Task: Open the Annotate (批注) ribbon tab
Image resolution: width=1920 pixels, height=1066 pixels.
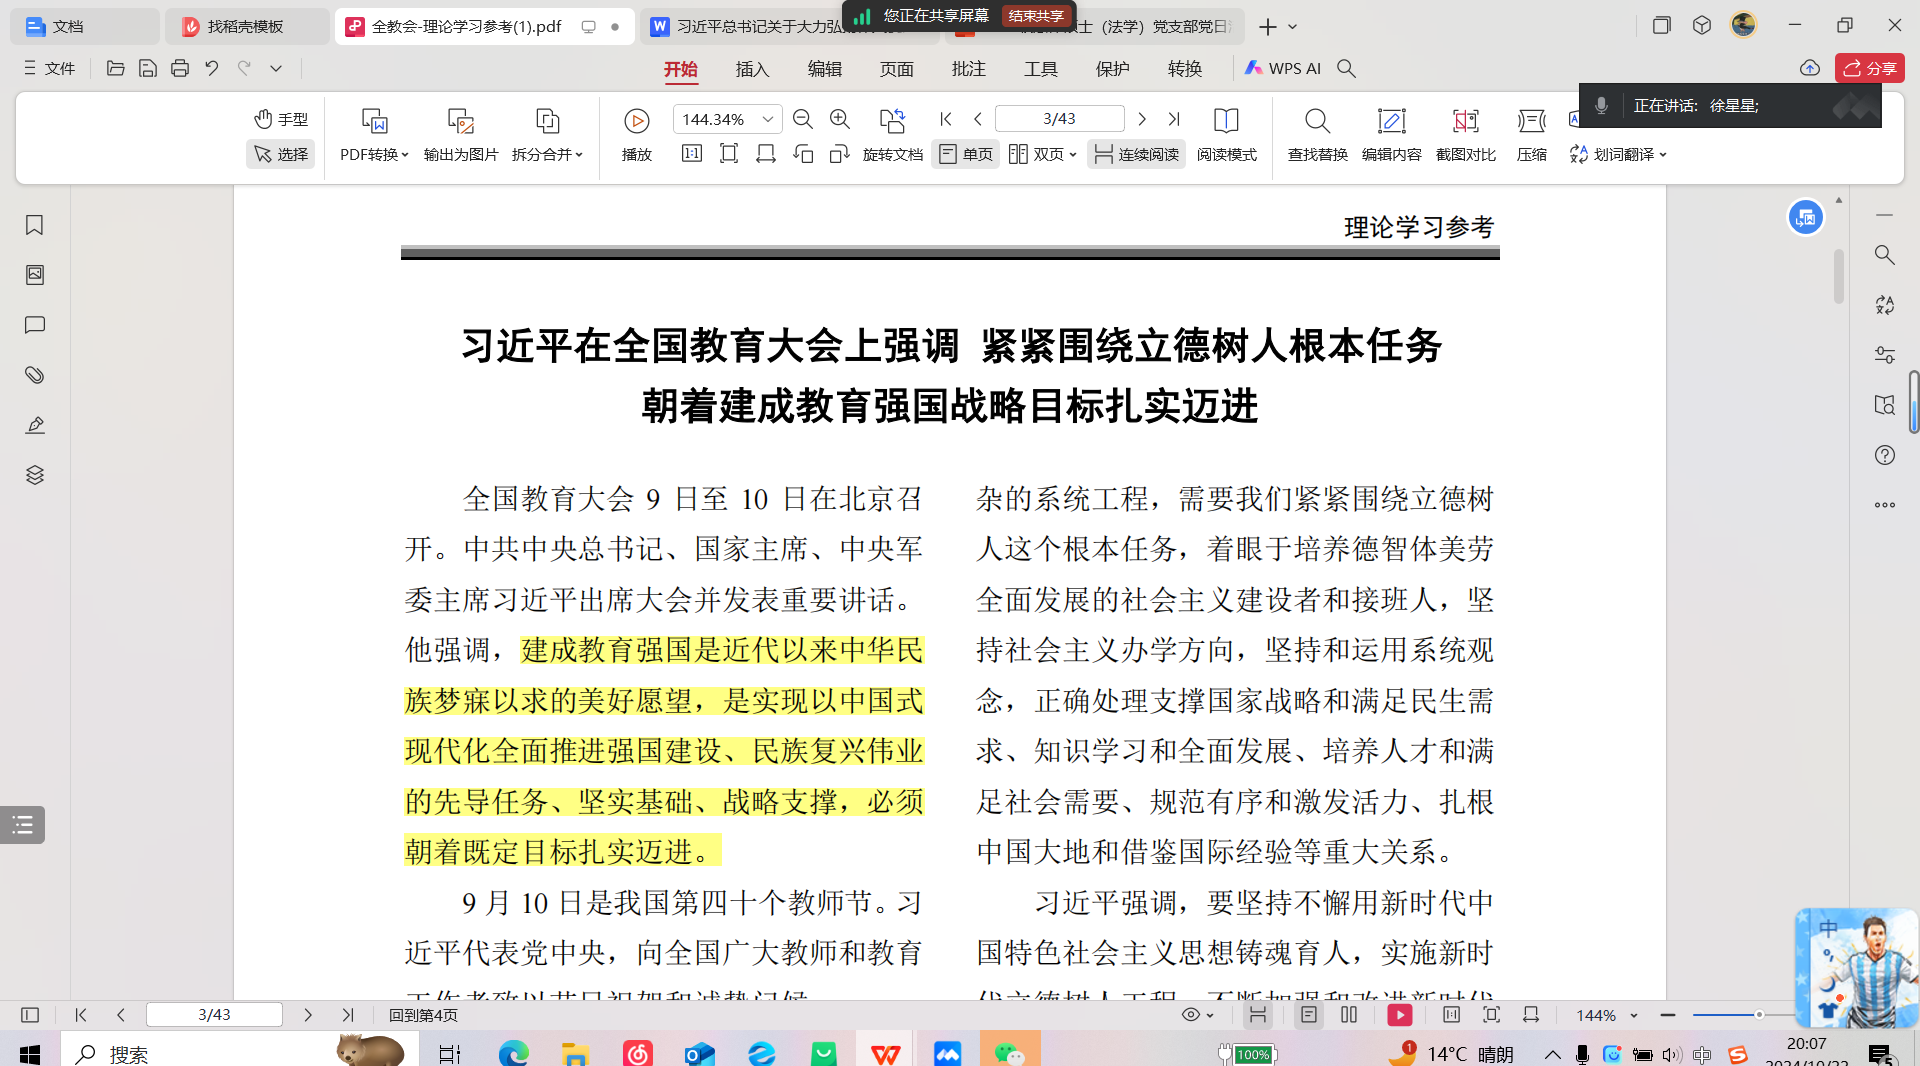Action: tap(968, 69)
